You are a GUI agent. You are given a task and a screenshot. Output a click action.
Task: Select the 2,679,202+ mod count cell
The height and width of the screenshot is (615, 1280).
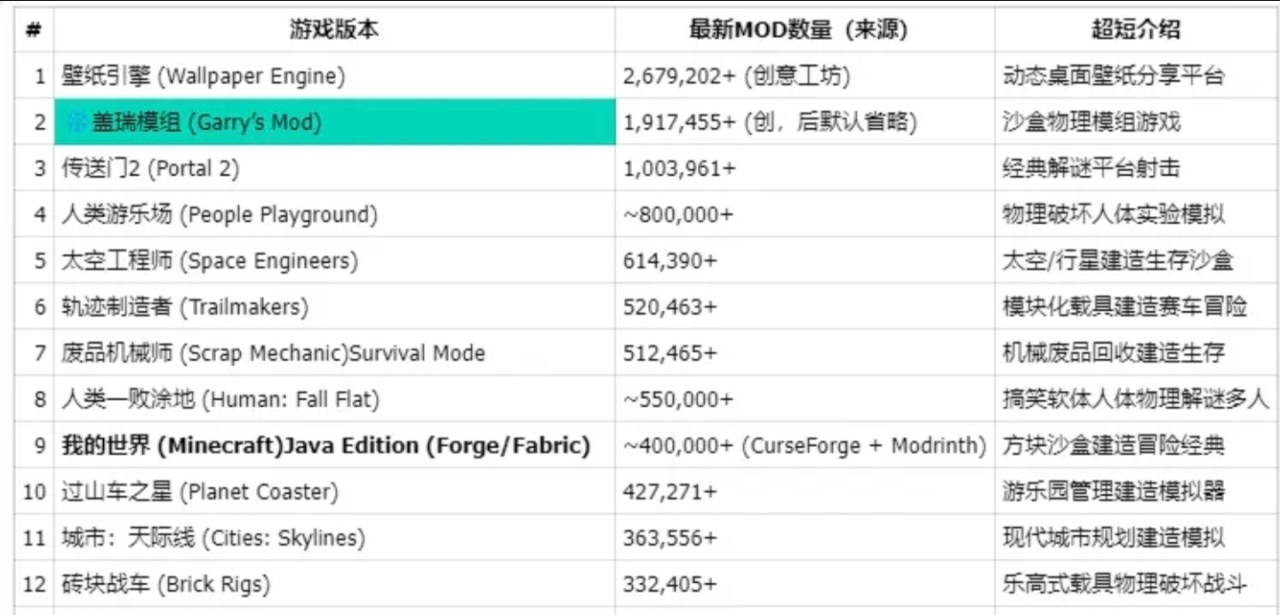coord(804,76)
